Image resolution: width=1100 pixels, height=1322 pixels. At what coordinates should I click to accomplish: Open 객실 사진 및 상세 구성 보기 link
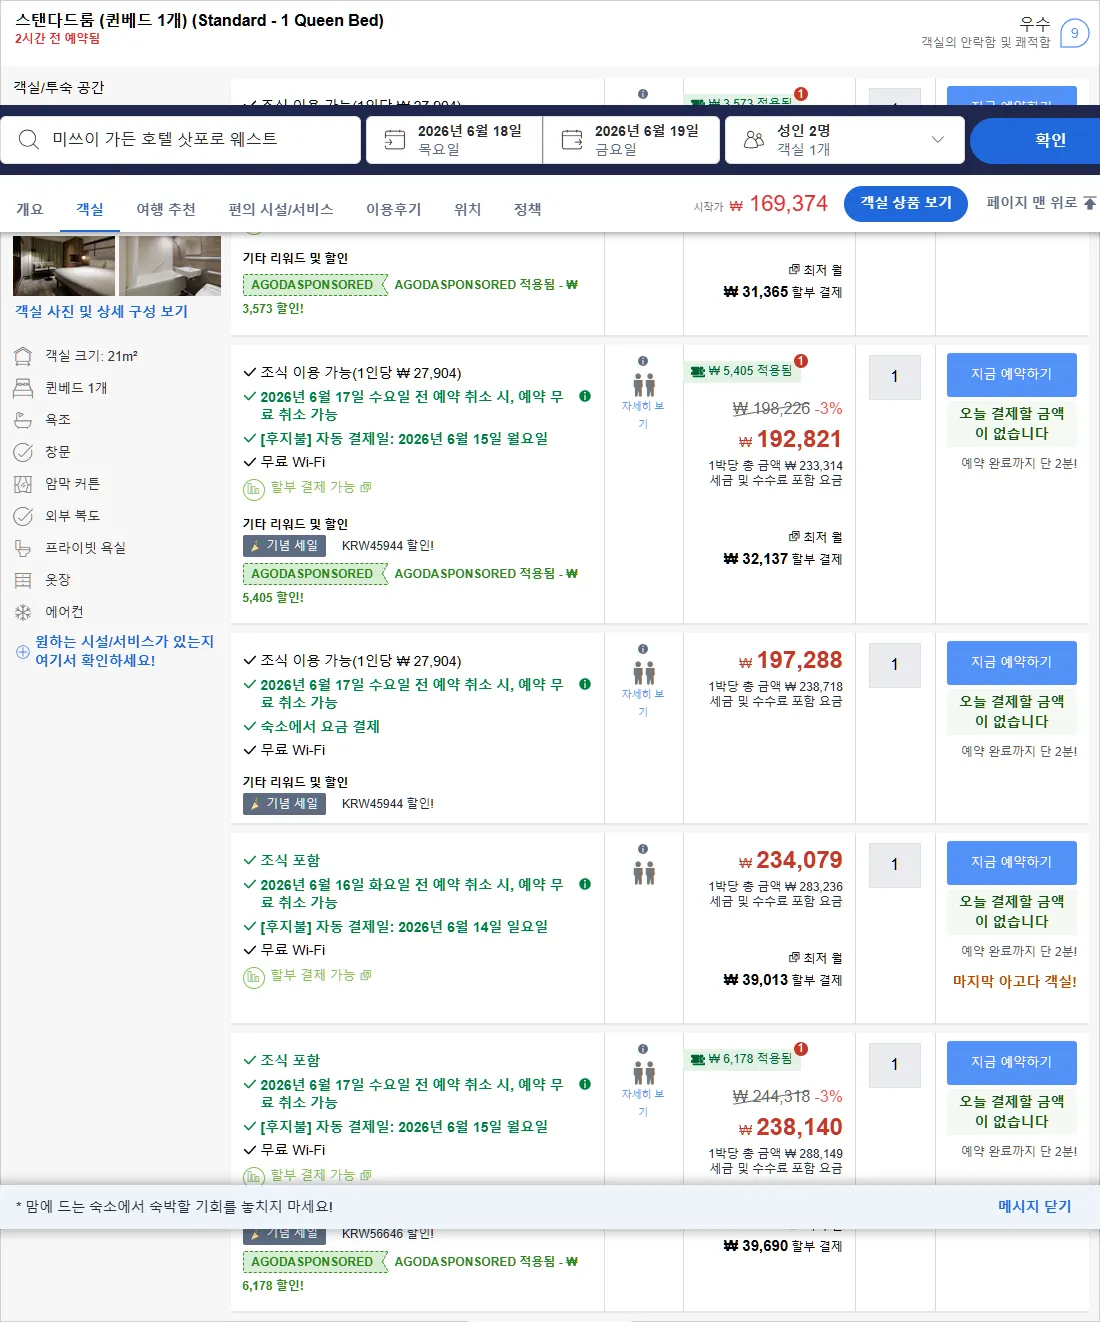click(101, 311)
